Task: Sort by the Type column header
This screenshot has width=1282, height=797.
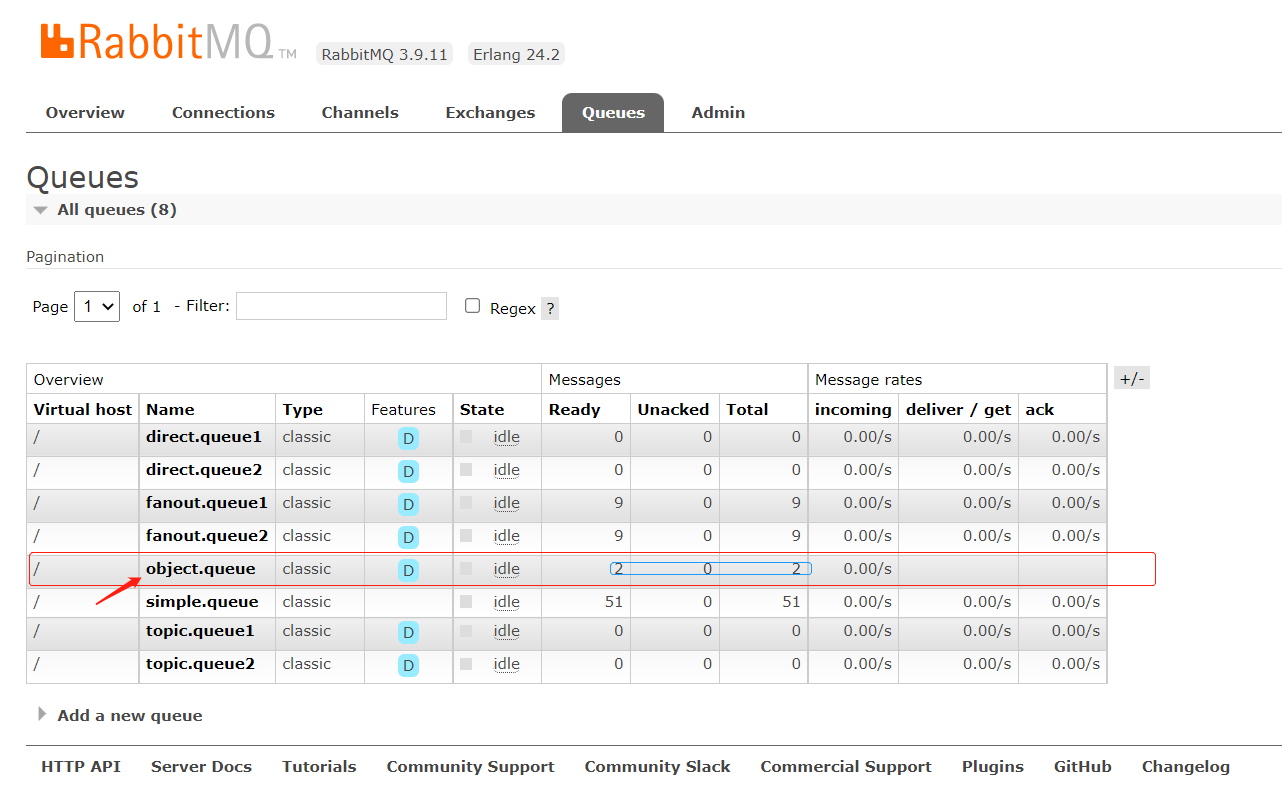Action: 302,410
